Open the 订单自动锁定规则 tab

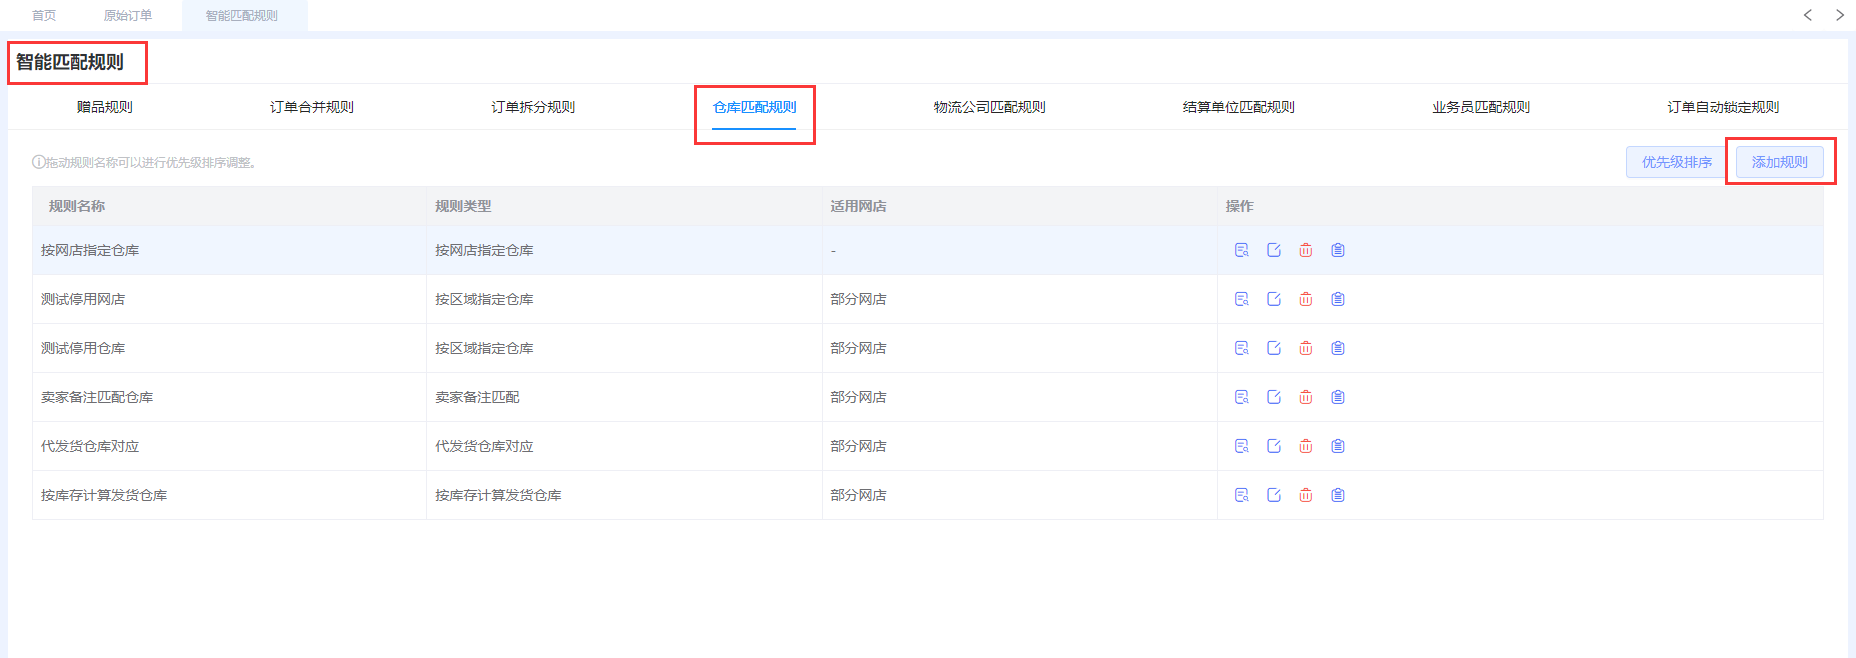[x=1723, y=107]
